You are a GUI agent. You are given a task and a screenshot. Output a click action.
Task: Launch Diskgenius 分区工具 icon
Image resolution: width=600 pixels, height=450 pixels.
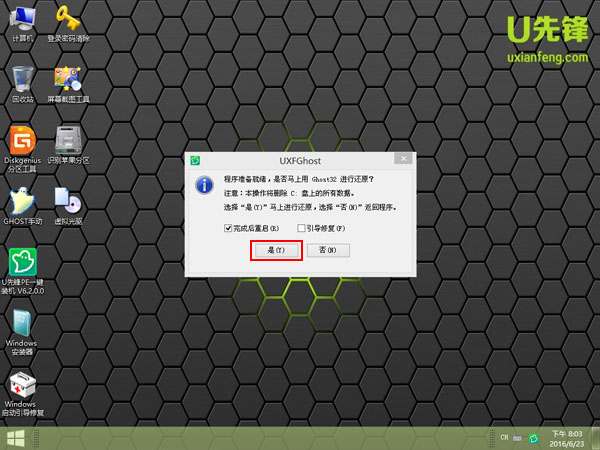(x=23, y=149)
